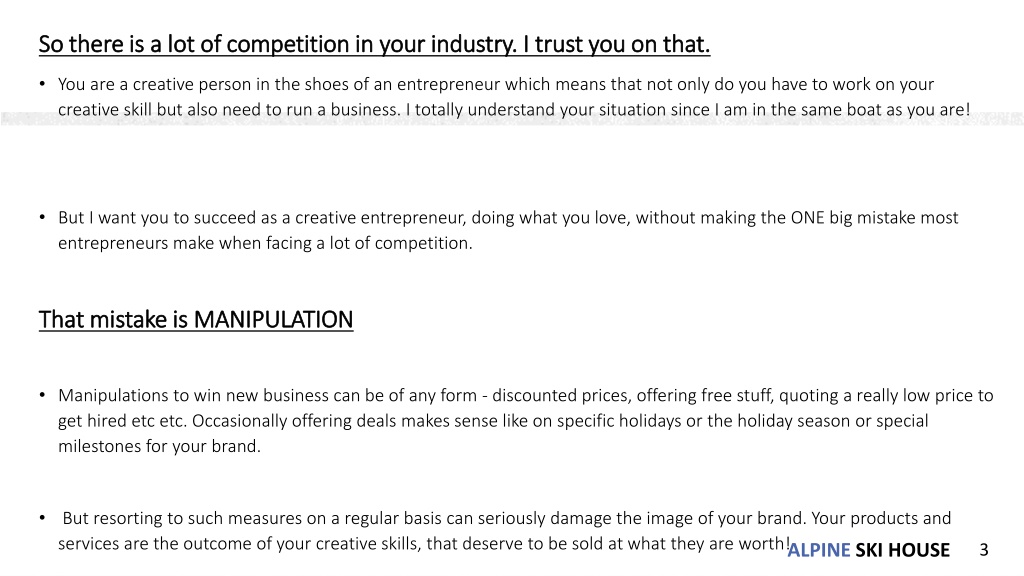
Task: Click the SKI HOUSE footer text
Action: [903, 550]
